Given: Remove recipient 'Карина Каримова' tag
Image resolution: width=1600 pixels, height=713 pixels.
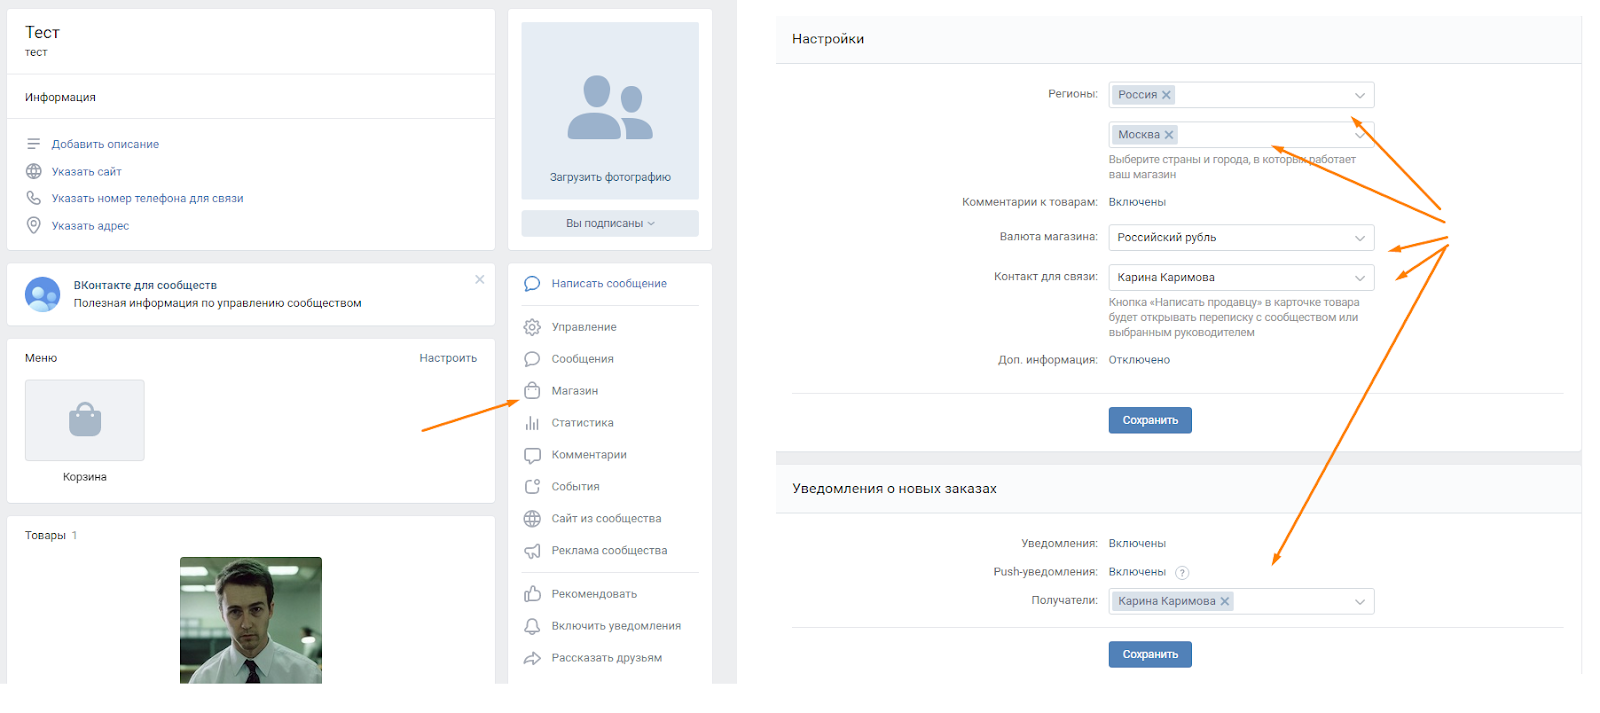Looking at the screenshot, I should 1225,601.
